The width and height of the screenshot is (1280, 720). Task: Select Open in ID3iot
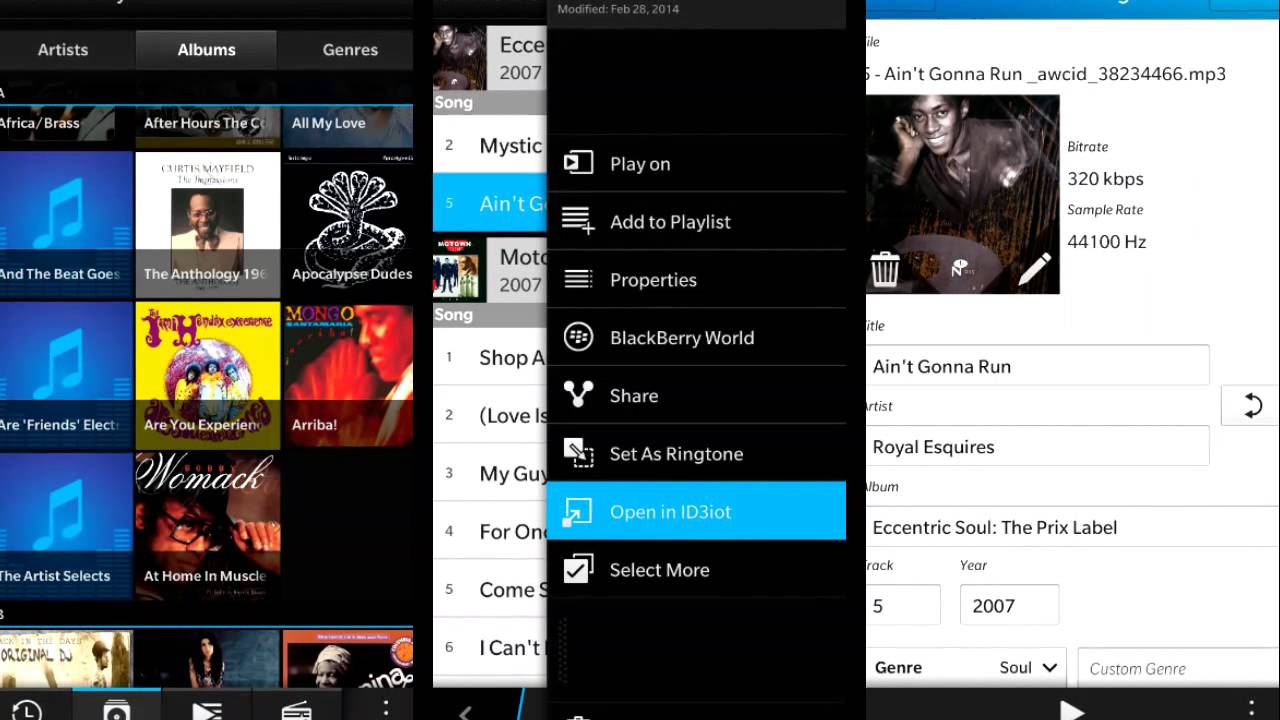pos(697,512)
